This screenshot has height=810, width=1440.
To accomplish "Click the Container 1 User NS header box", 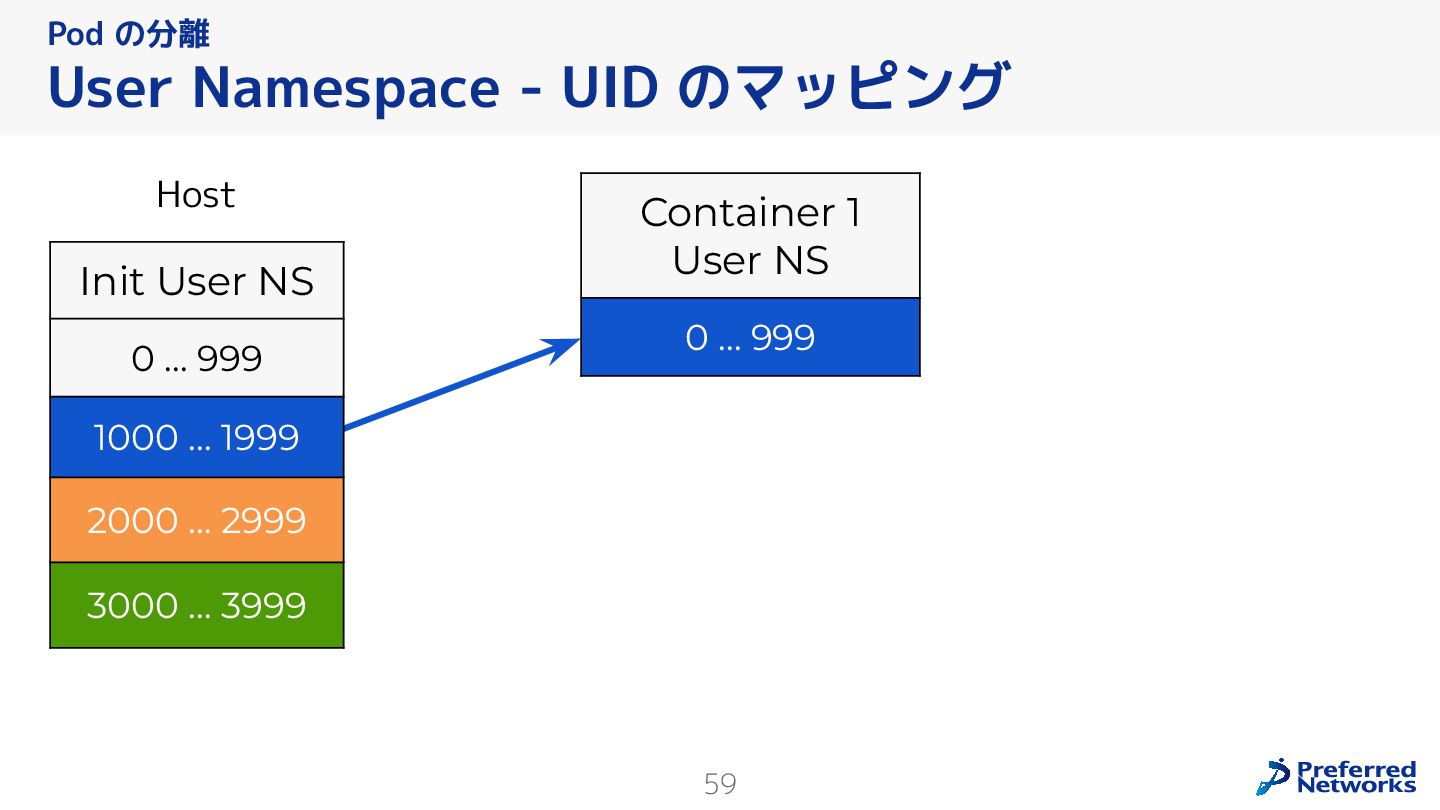I will tap(750, 236).
